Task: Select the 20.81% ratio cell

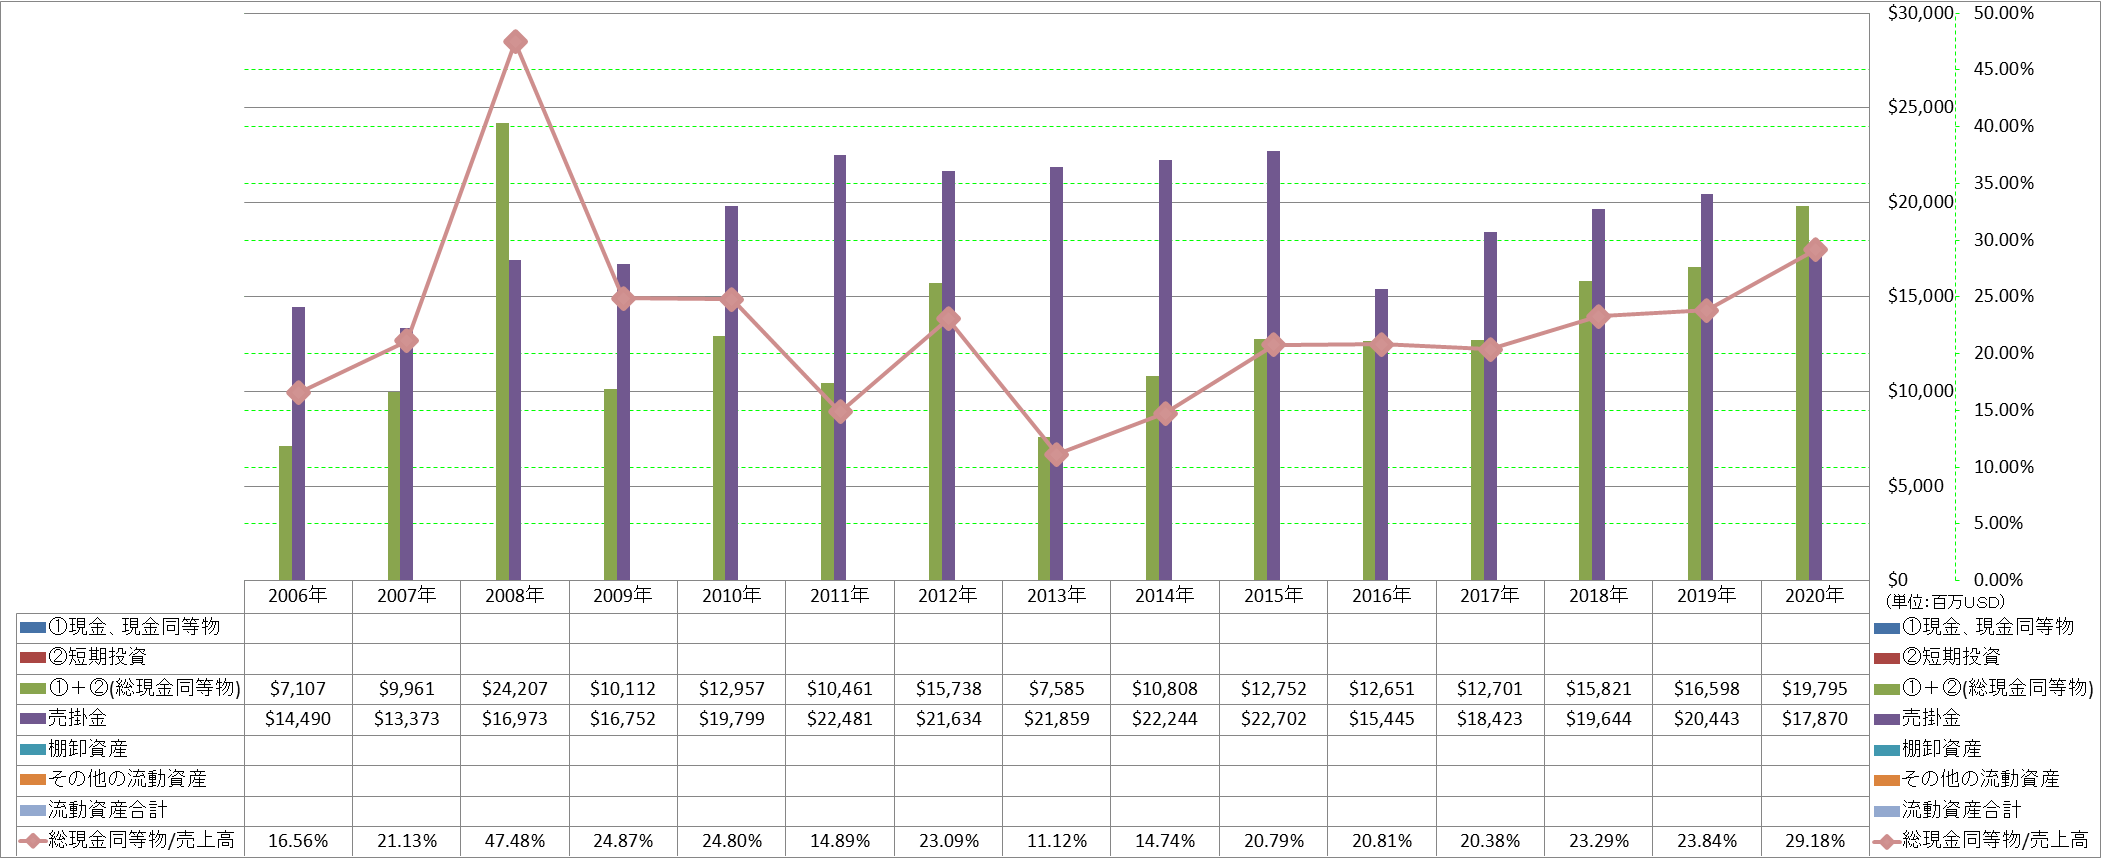Action: (x=1382, y=841)
